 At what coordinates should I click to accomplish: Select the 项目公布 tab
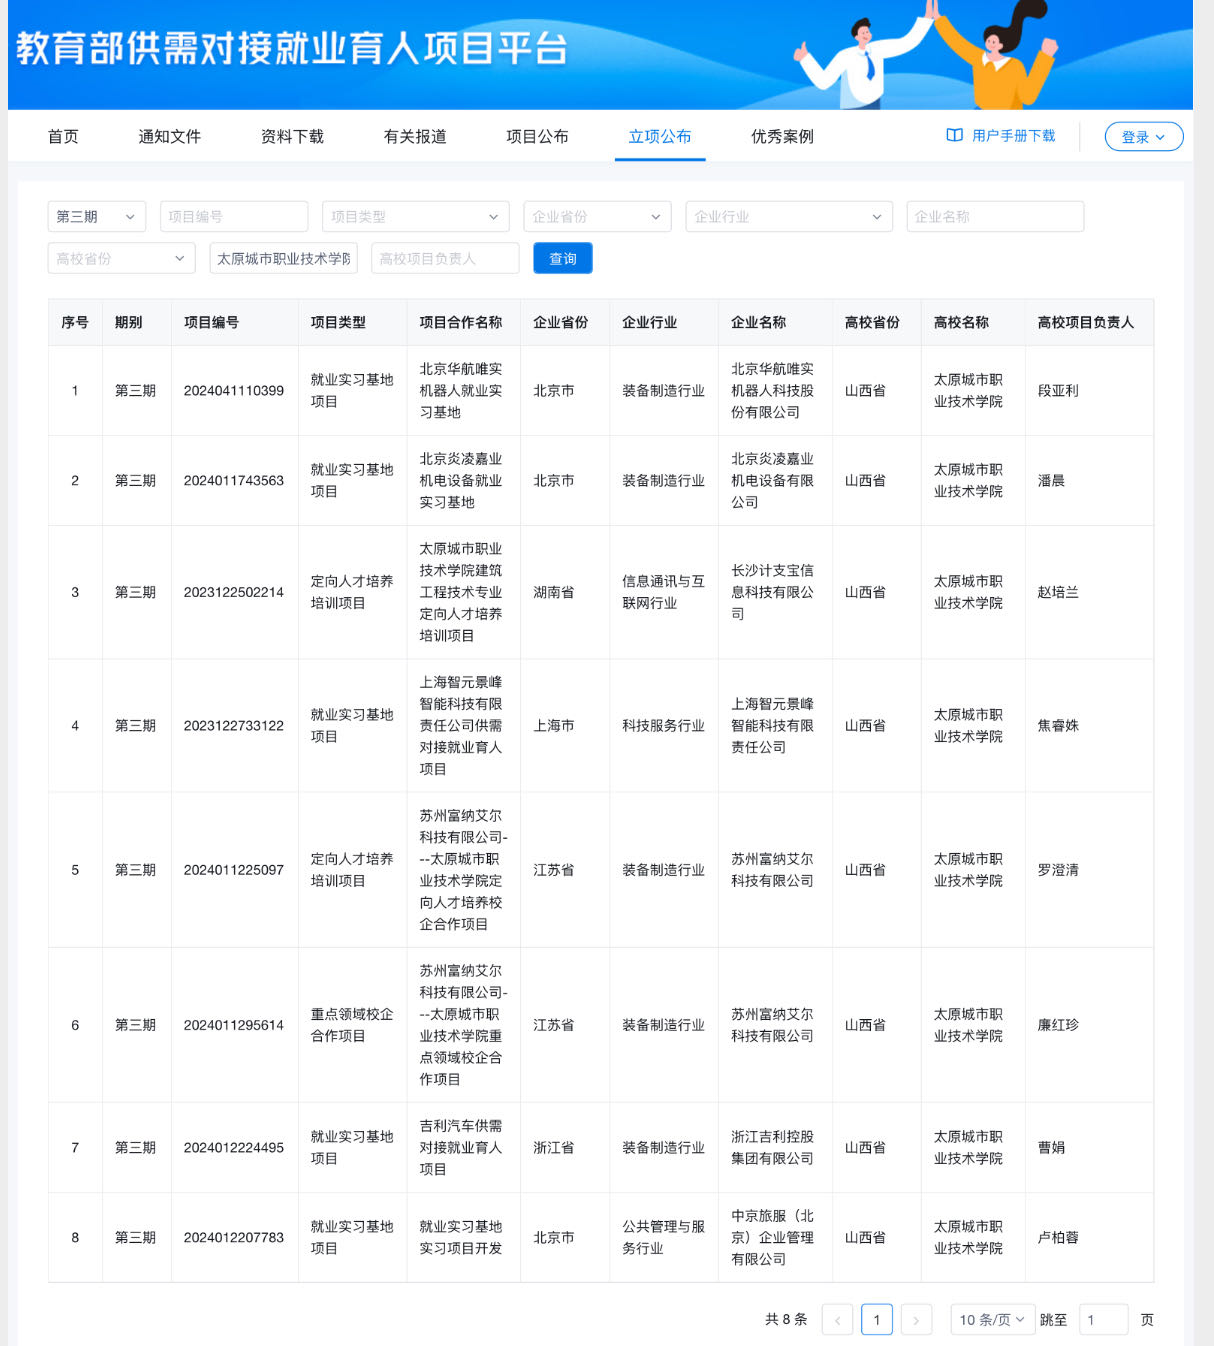pyautogui.click(x=537, y=137)
